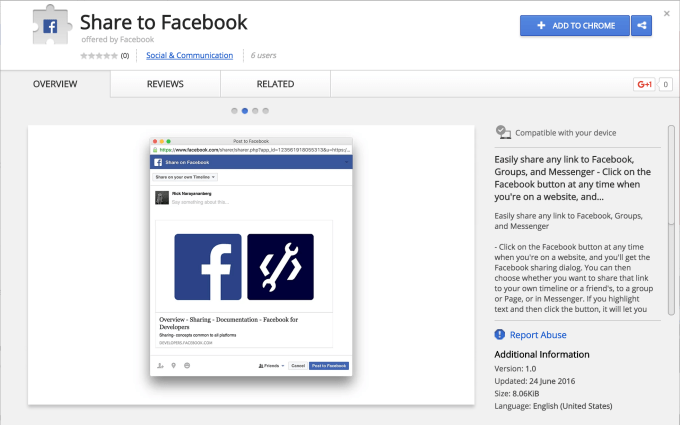Click the share icon button beside Add to Chrome

point(641,26)
